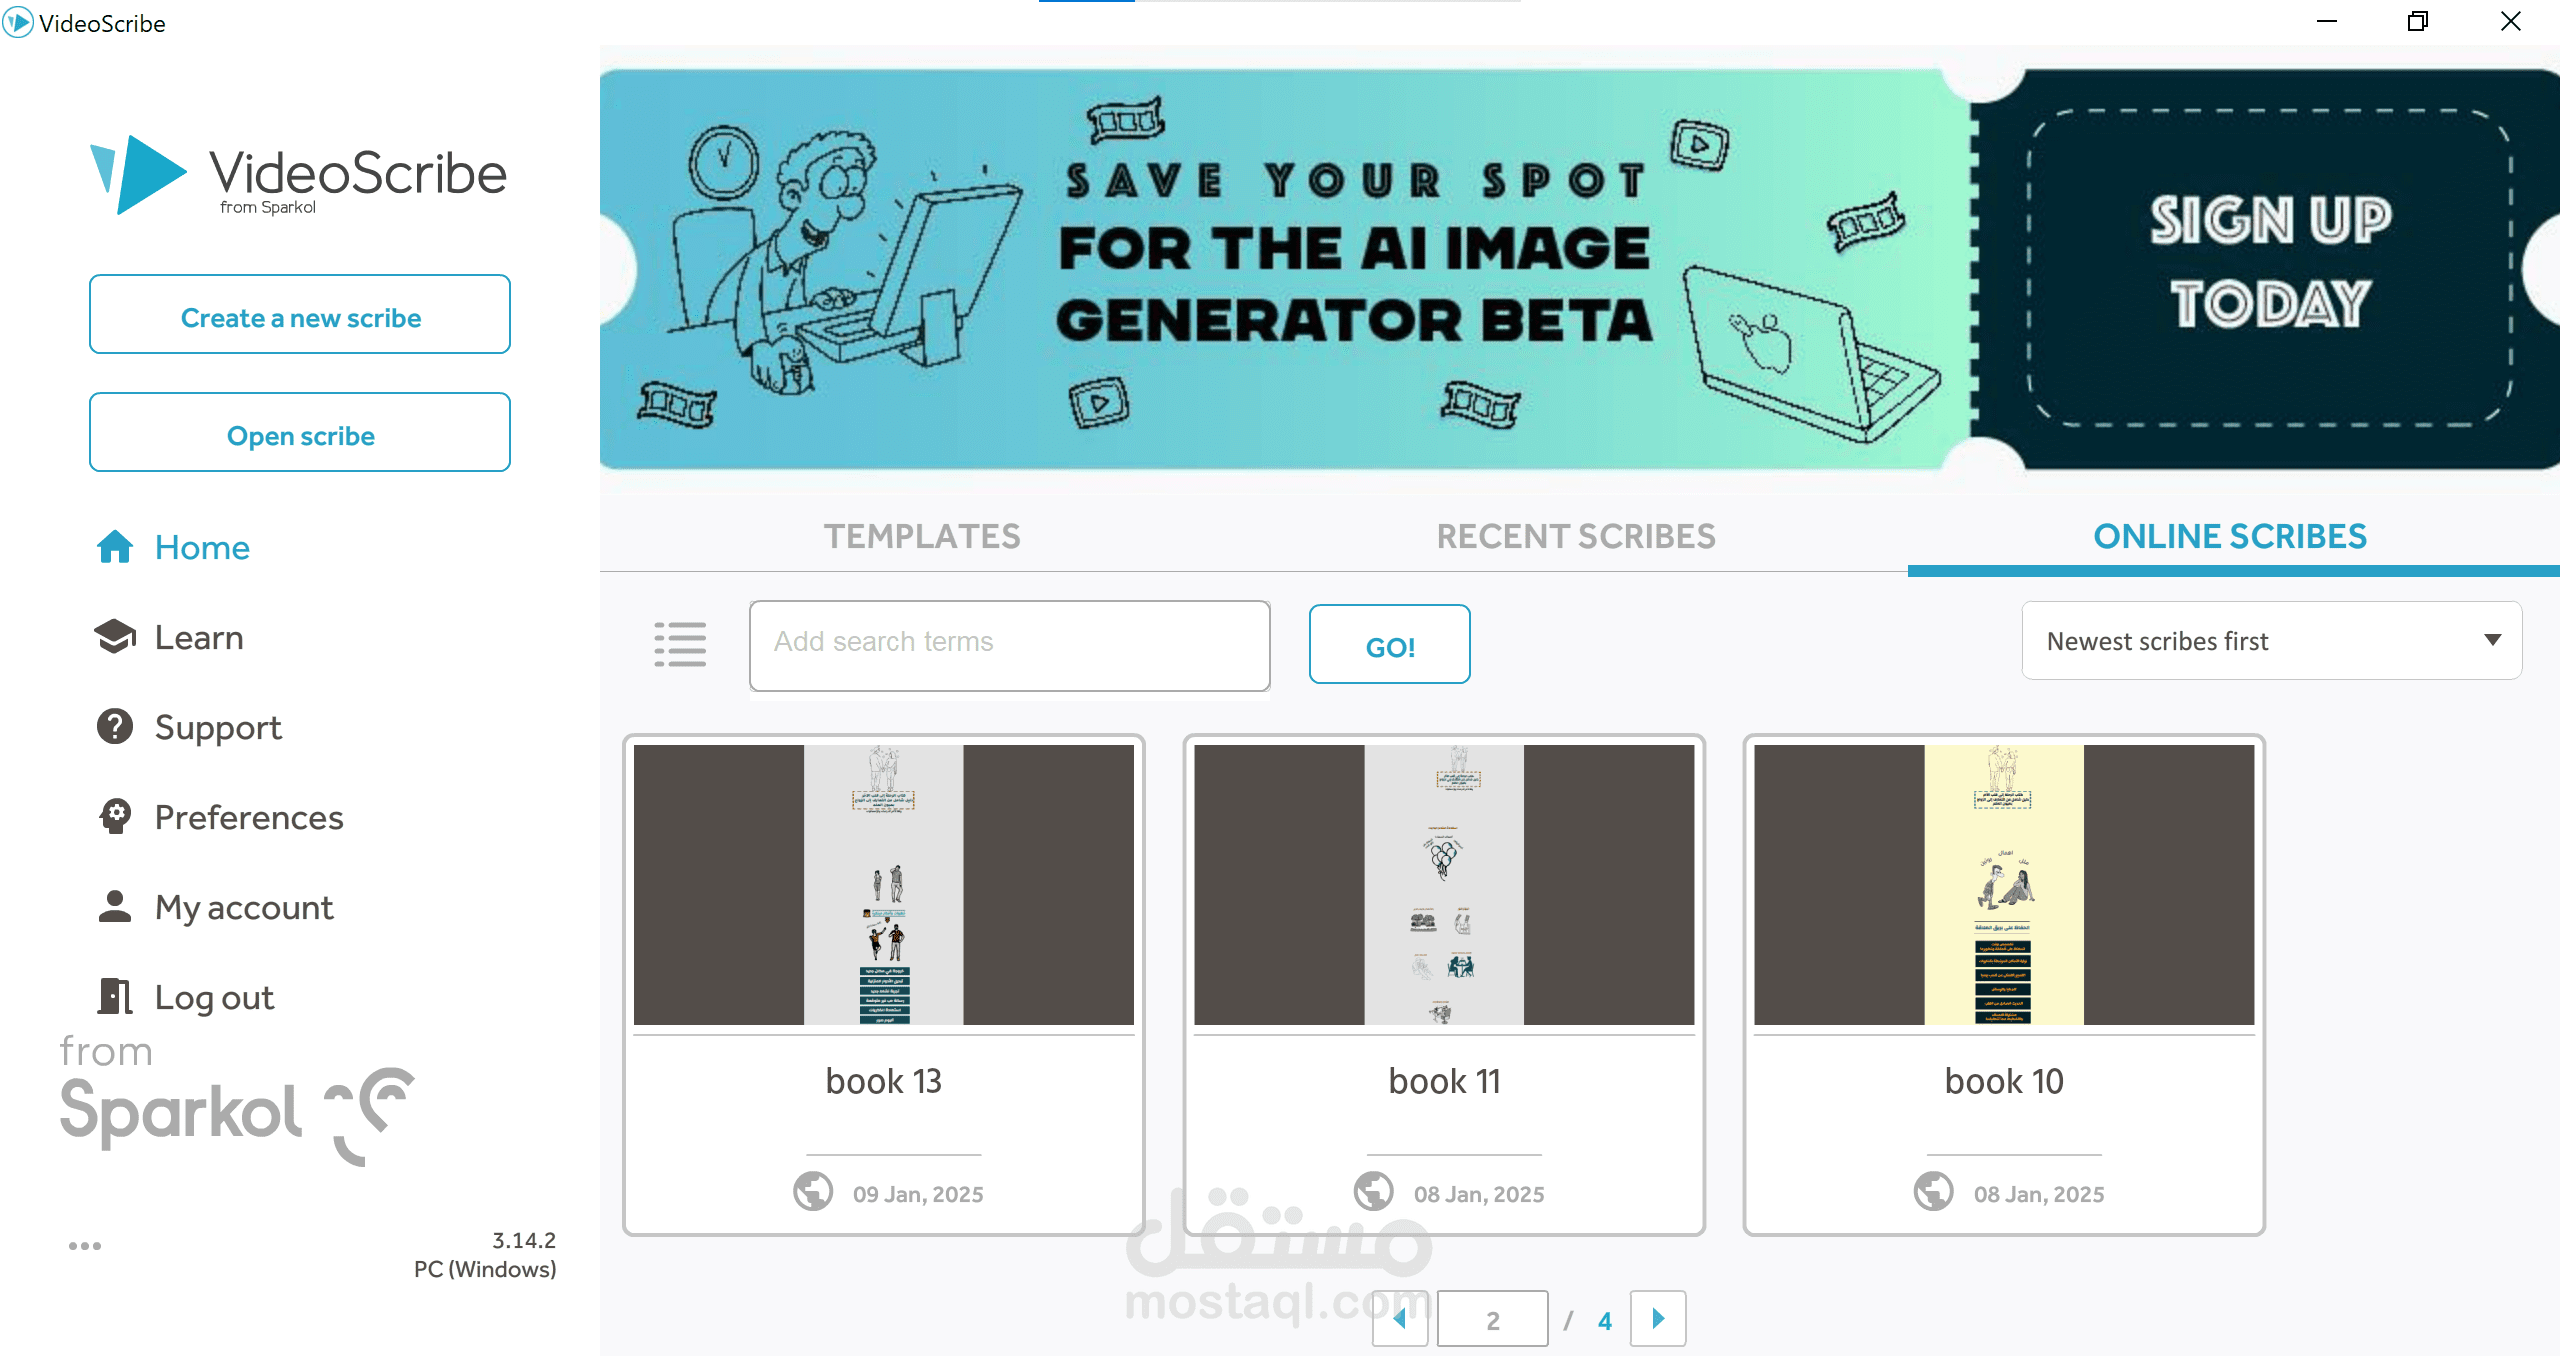This screenshot has width=2560, height=1356.
Task: Open Learn via graduation cap icon
Action: tap(115, 637)
